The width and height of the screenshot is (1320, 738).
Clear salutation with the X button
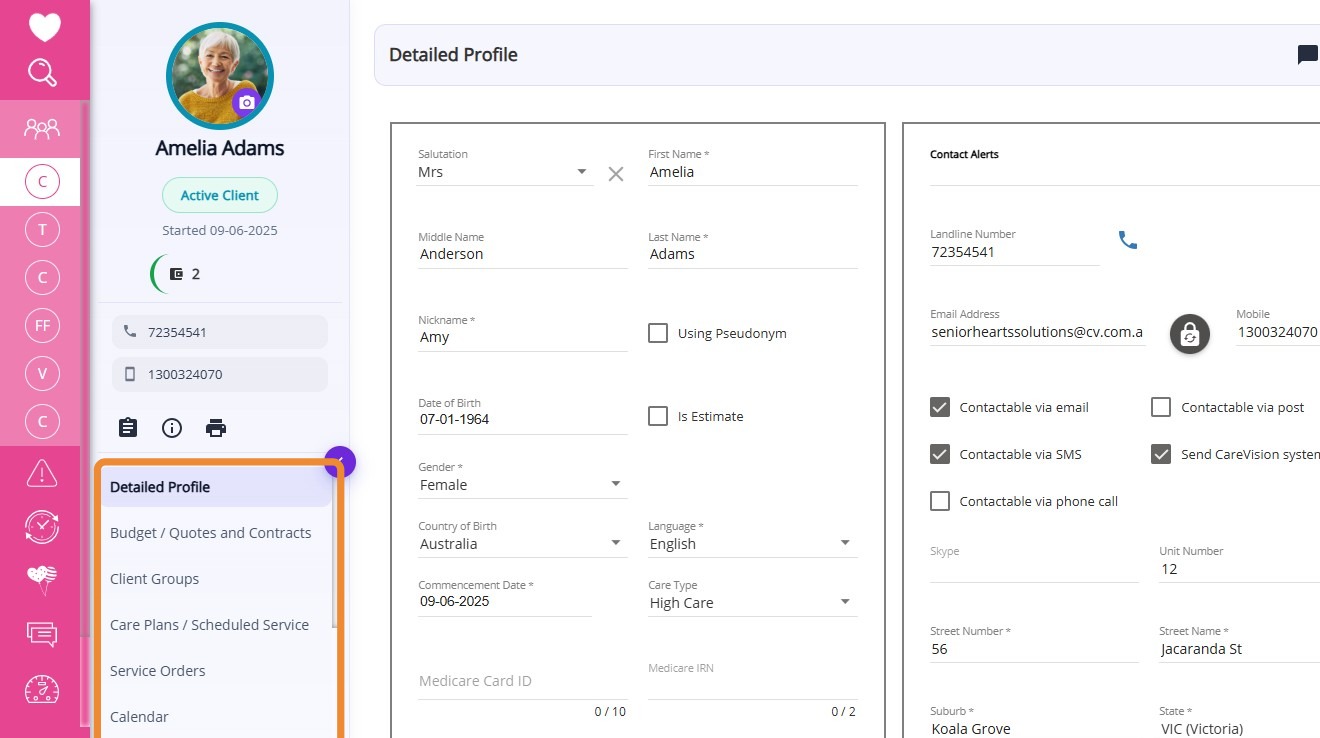(616, 174)
